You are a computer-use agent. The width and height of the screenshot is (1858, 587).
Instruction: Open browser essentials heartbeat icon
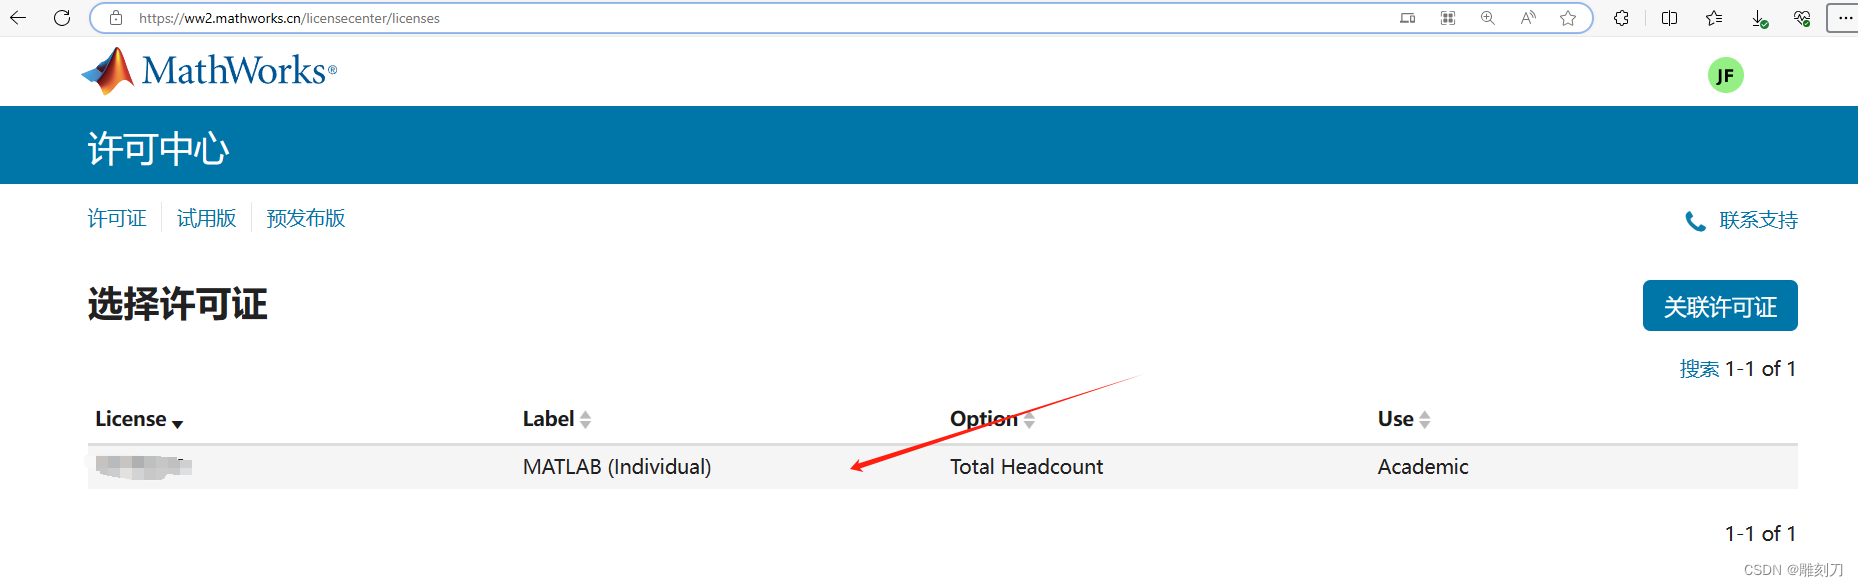[1802, 18]
